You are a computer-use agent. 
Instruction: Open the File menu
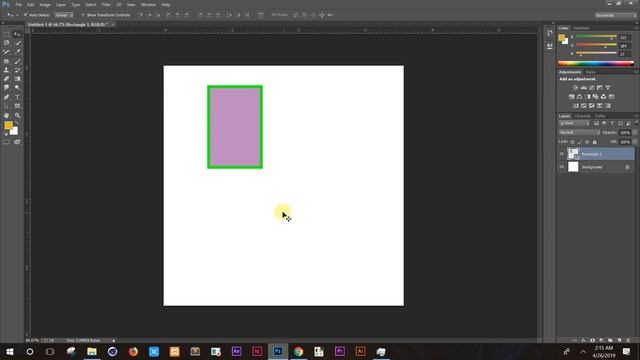(x=18, y=4)
